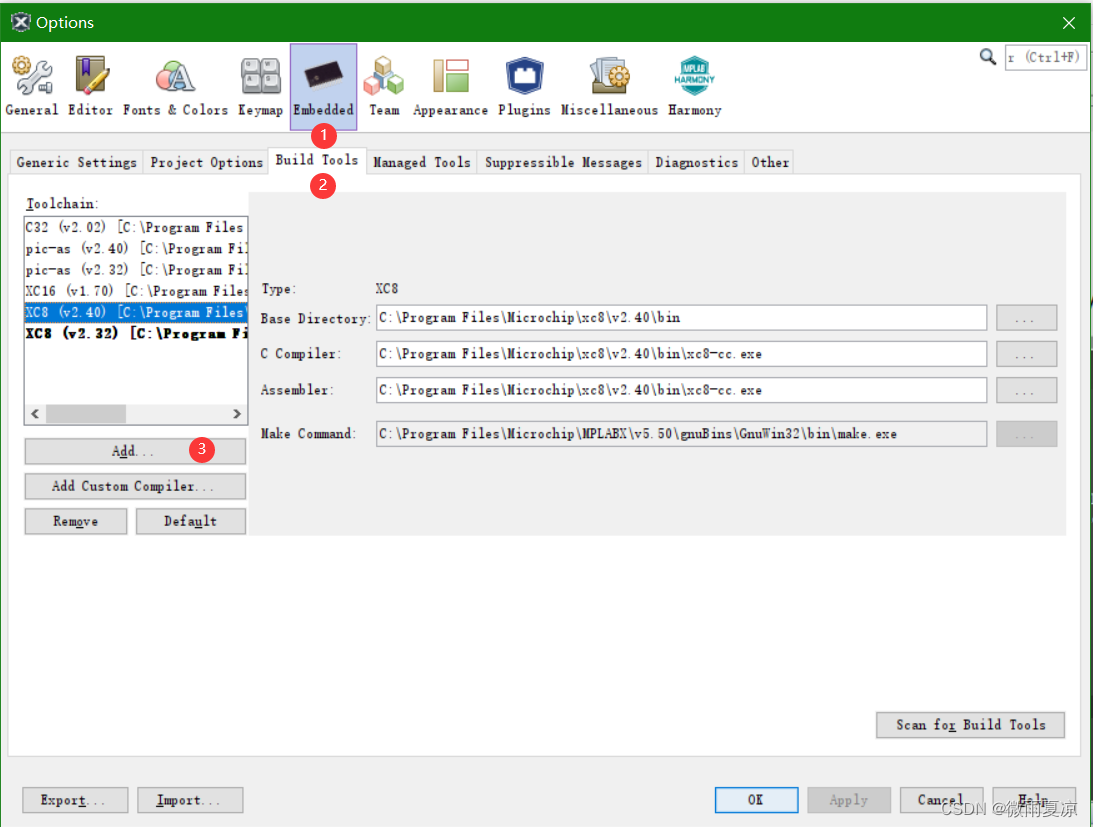
Task: Open the General options category
Action: (x=32, y=86)
